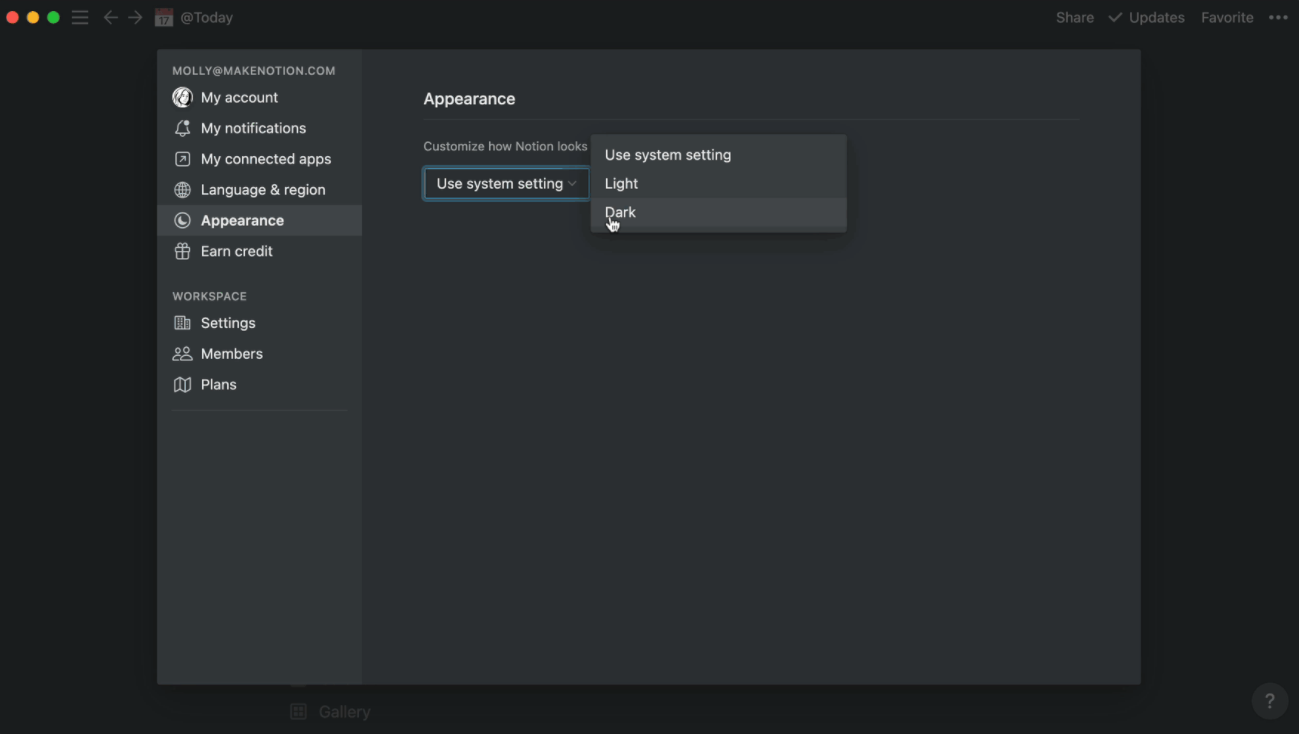Open help with the question mark button
1299x734 pixels.
click(1270, 701)
